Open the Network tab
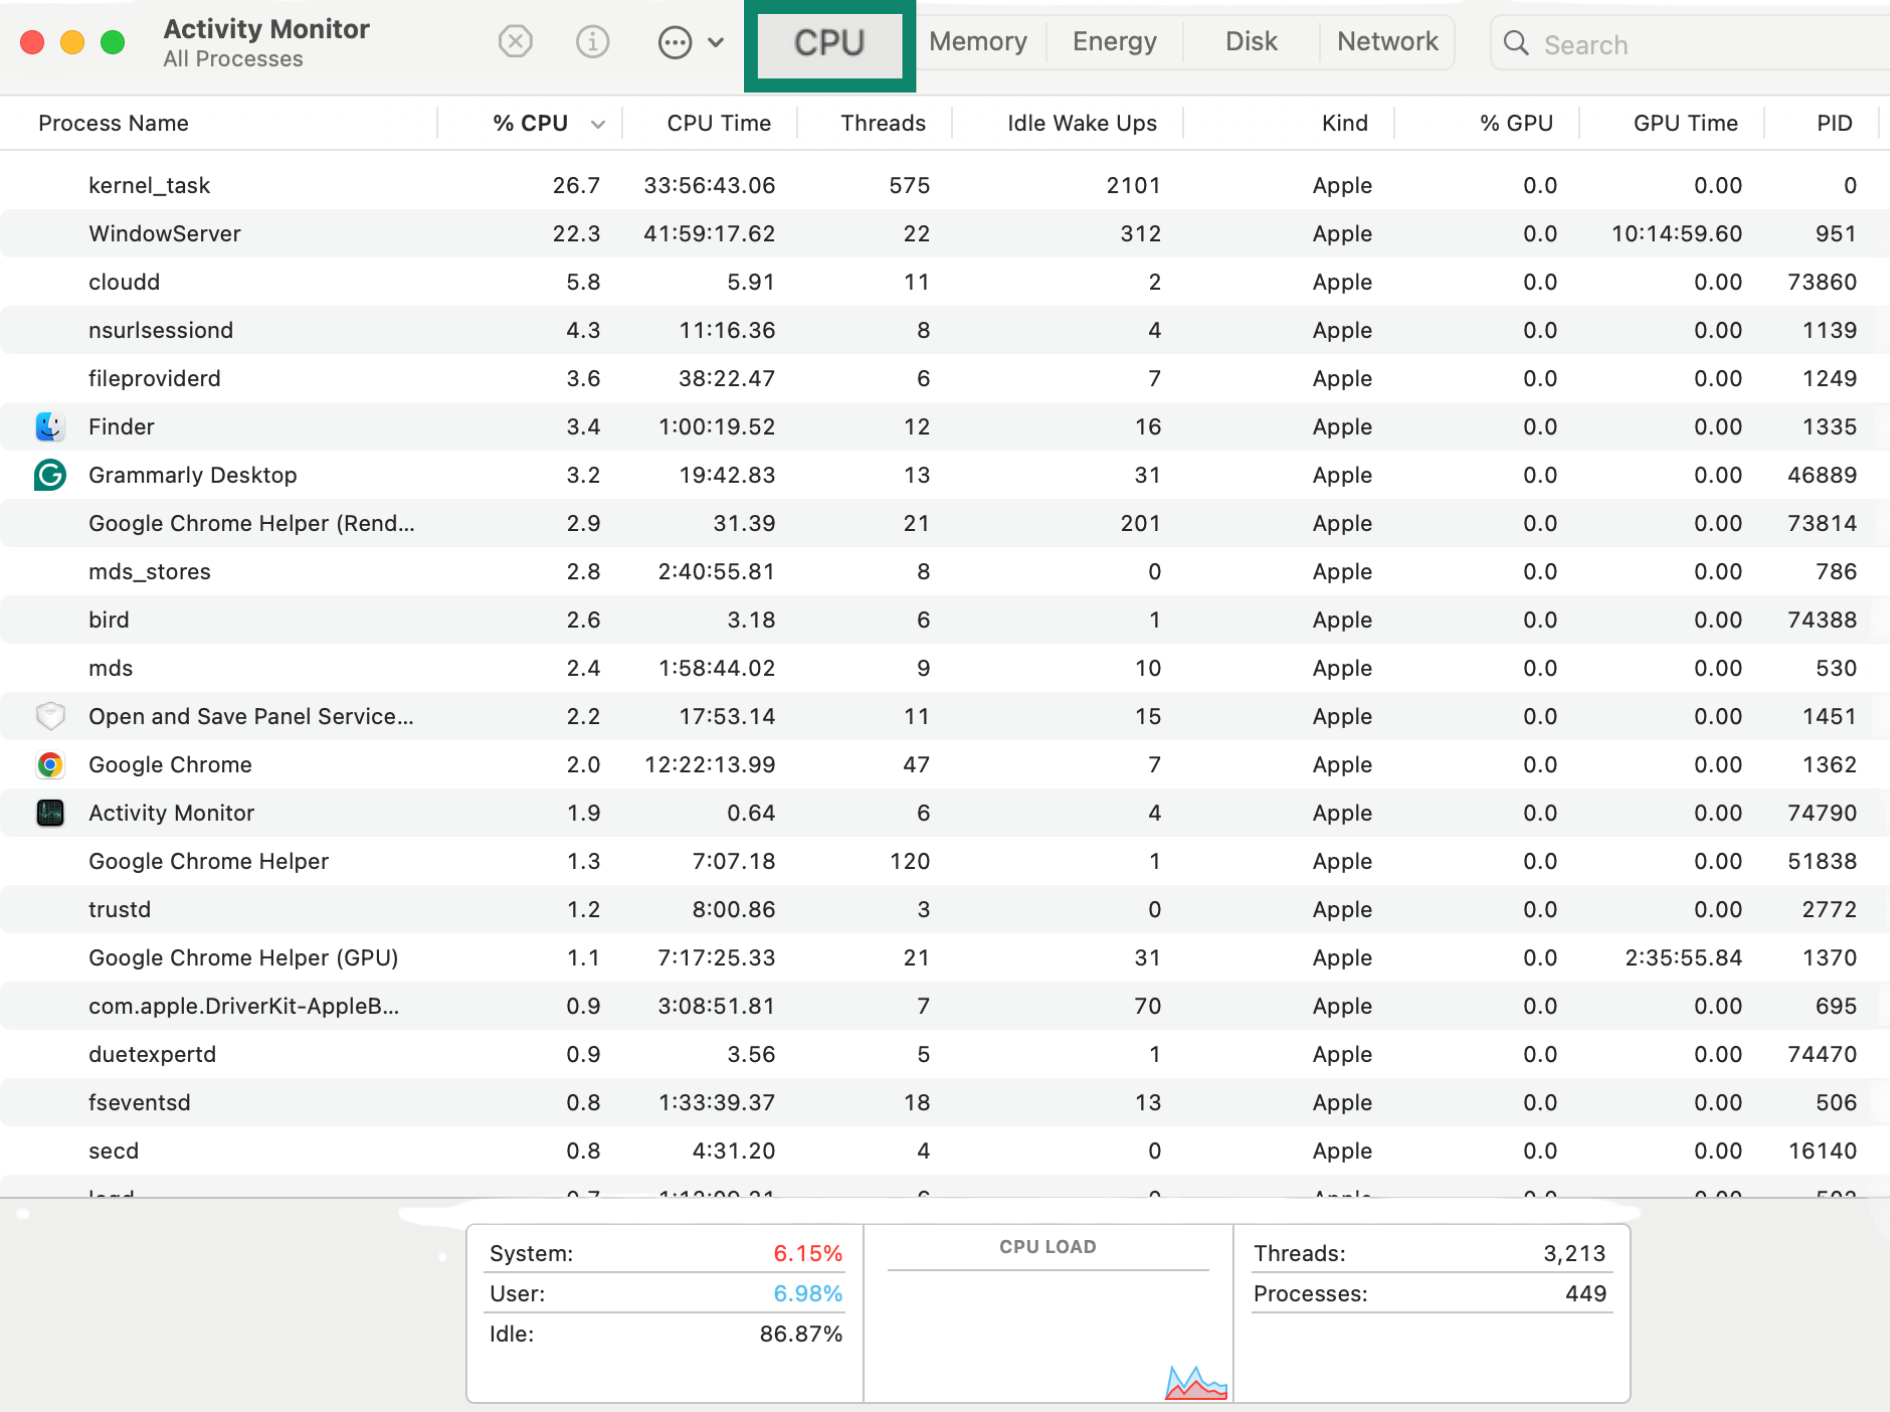The width and height of the screenshot is (1890, 1412). 1387,42
